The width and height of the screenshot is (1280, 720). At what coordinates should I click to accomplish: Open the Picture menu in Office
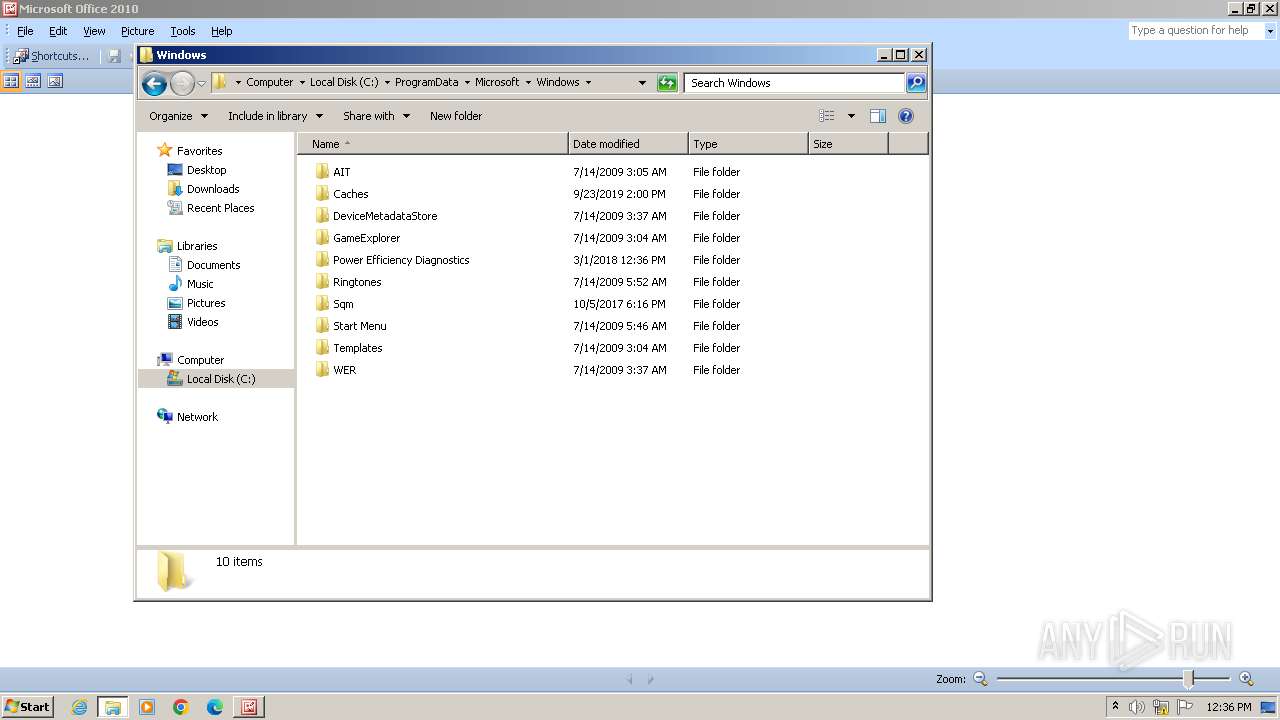[137, 31]
